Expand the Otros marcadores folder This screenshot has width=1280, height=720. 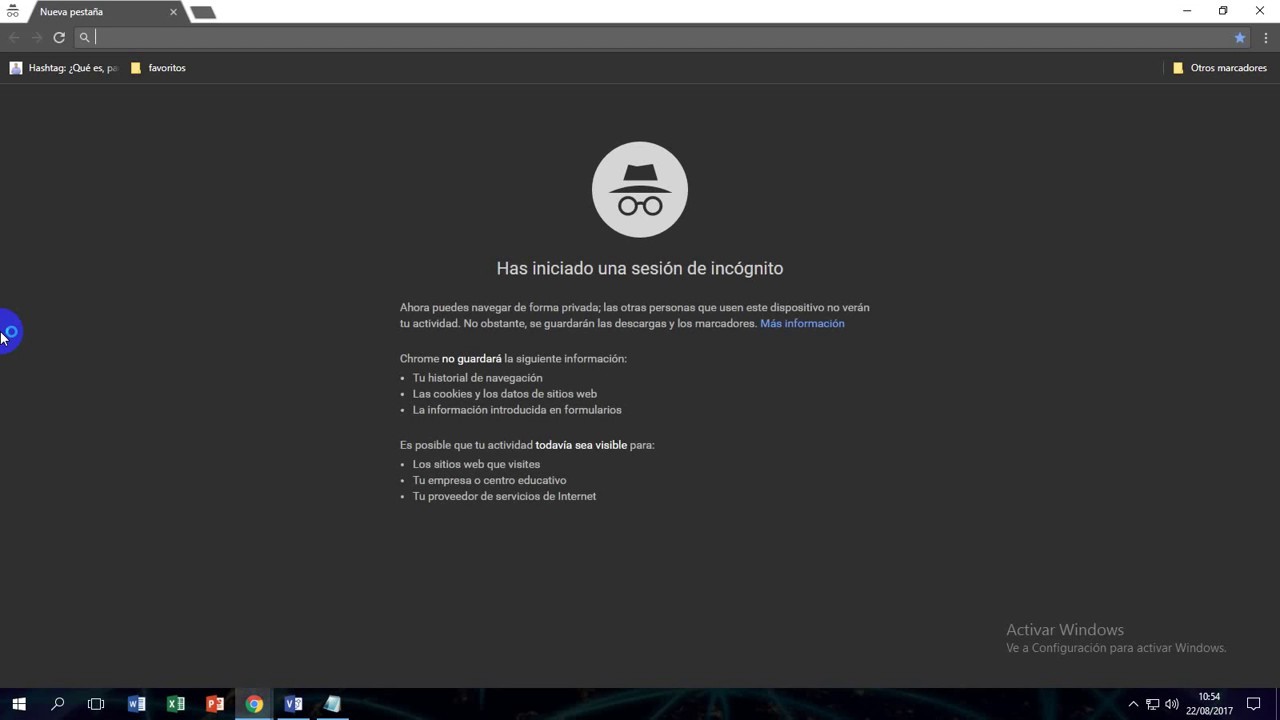tap(1219, 68)
